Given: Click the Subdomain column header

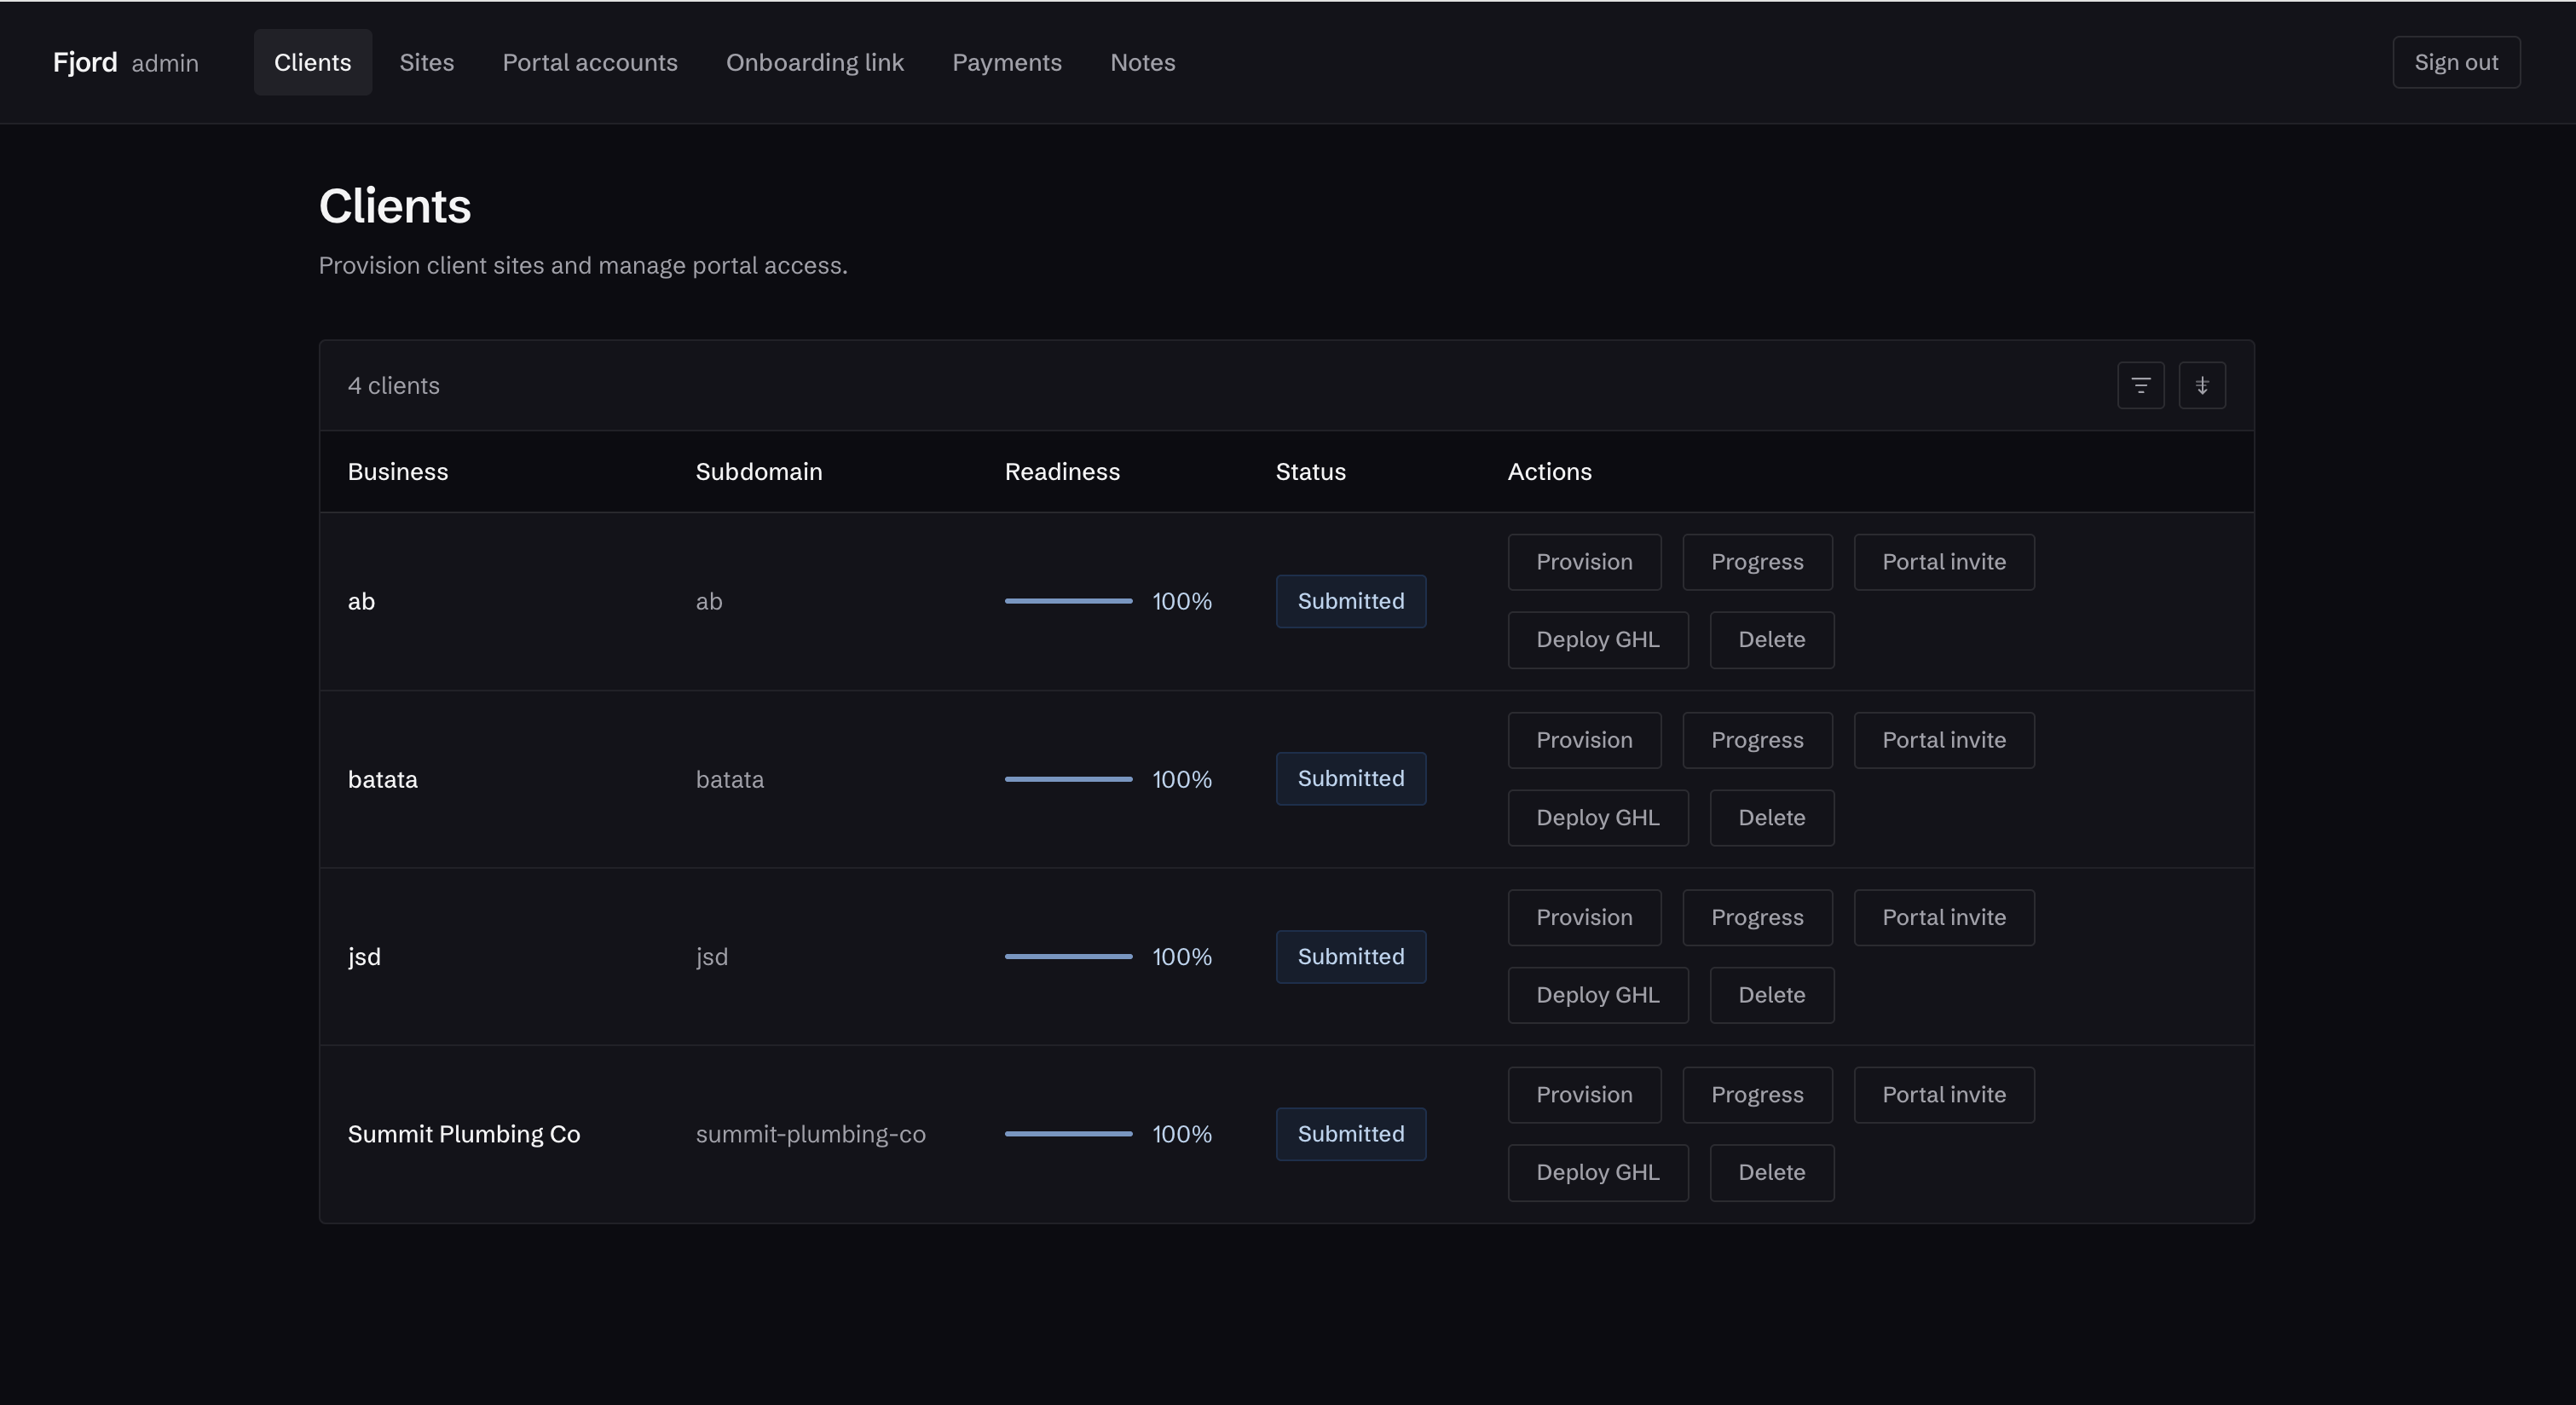Looking at the screenshot, I should pos(759,472).
